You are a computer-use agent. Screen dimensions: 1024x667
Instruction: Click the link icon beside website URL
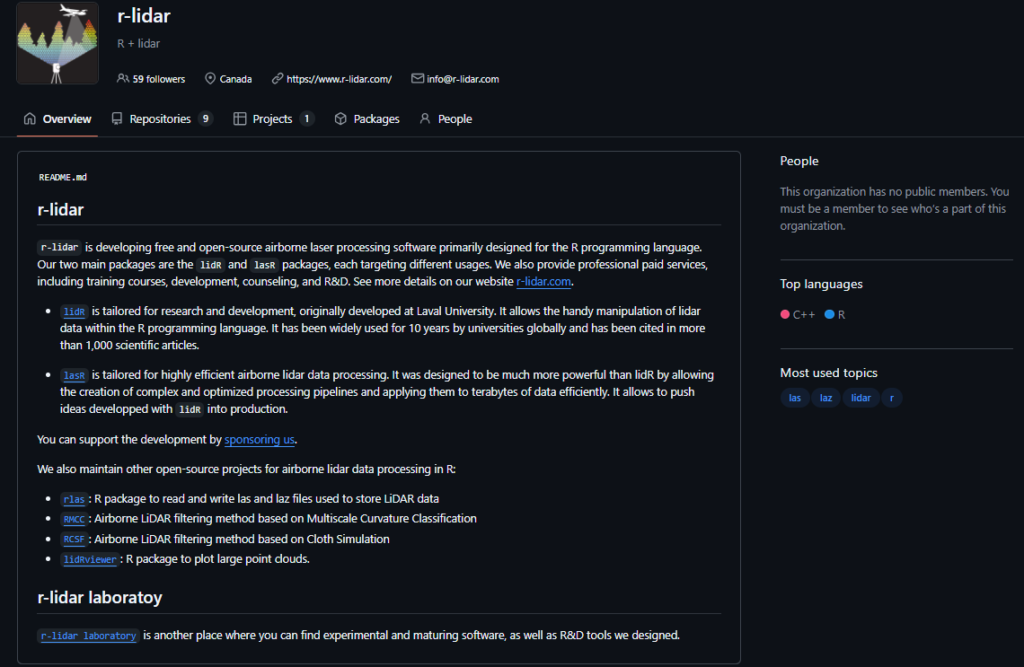tap(276, 79)
